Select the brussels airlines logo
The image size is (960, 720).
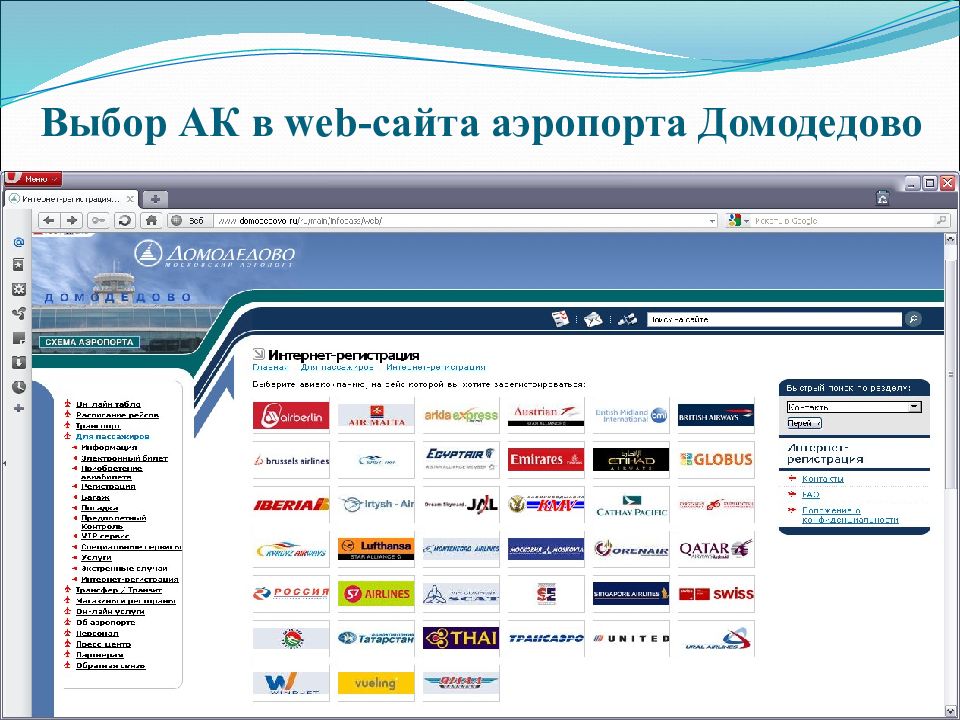point(291,460)
